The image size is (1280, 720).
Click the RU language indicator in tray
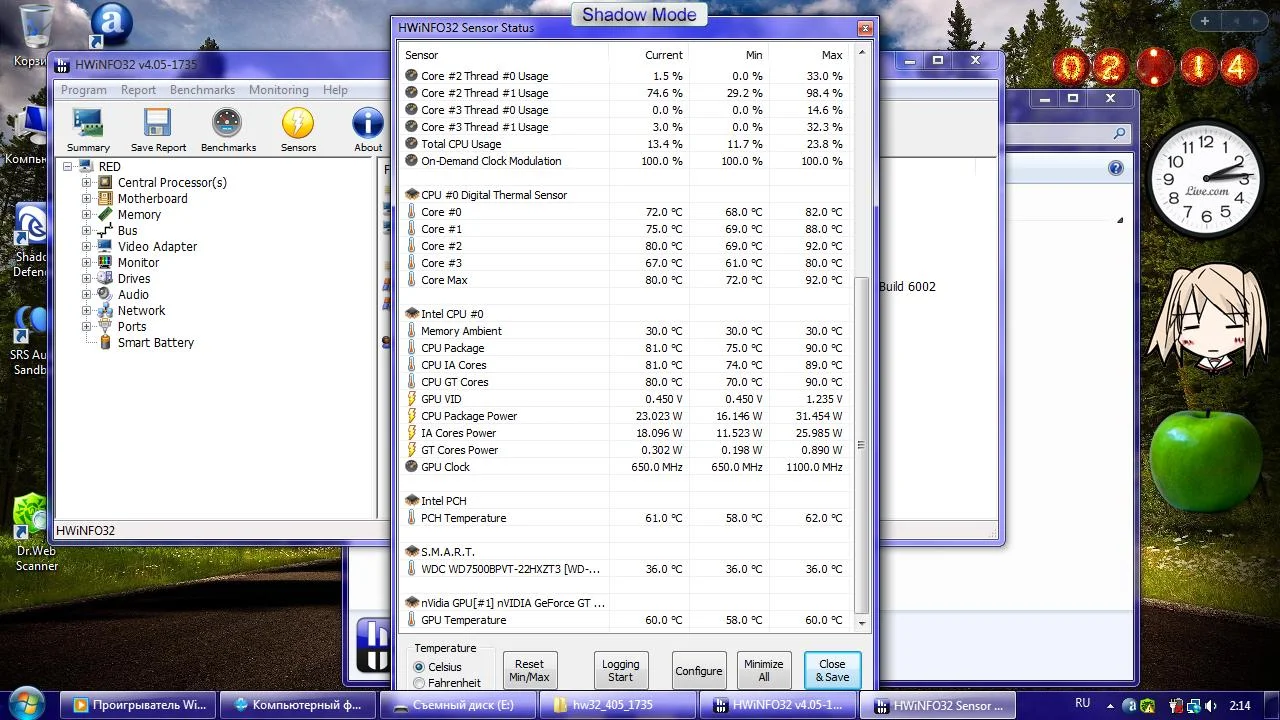1083,704
